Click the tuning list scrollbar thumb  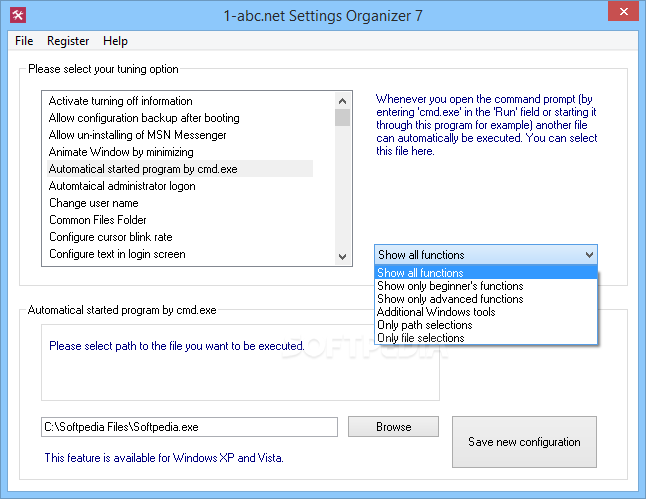pyautogui.click(x=342, y=117)
